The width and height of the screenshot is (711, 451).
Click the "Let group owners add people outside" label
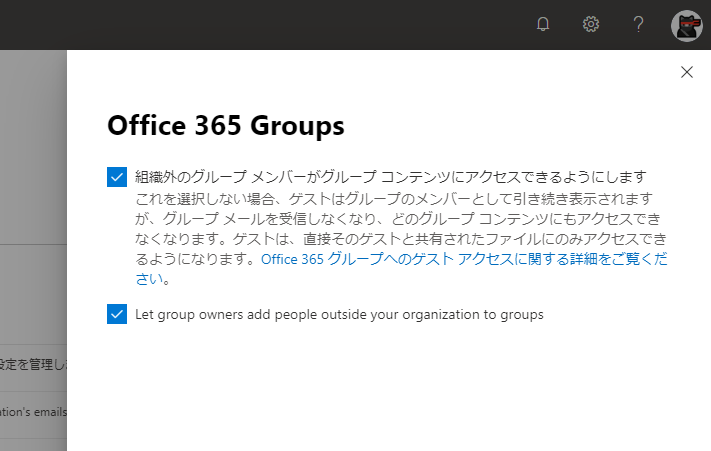(x=339, y=314)
